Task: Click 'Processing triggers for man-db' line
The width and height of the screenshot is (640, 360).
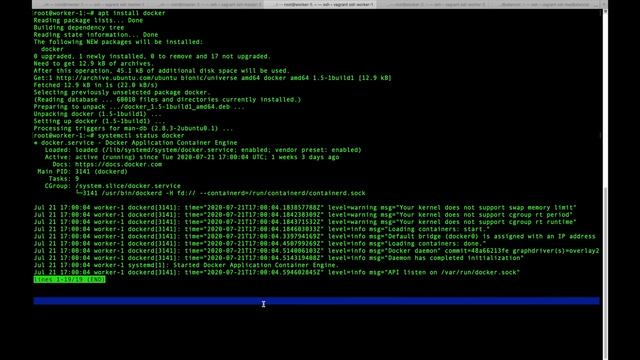Action: tap(133, 129)
